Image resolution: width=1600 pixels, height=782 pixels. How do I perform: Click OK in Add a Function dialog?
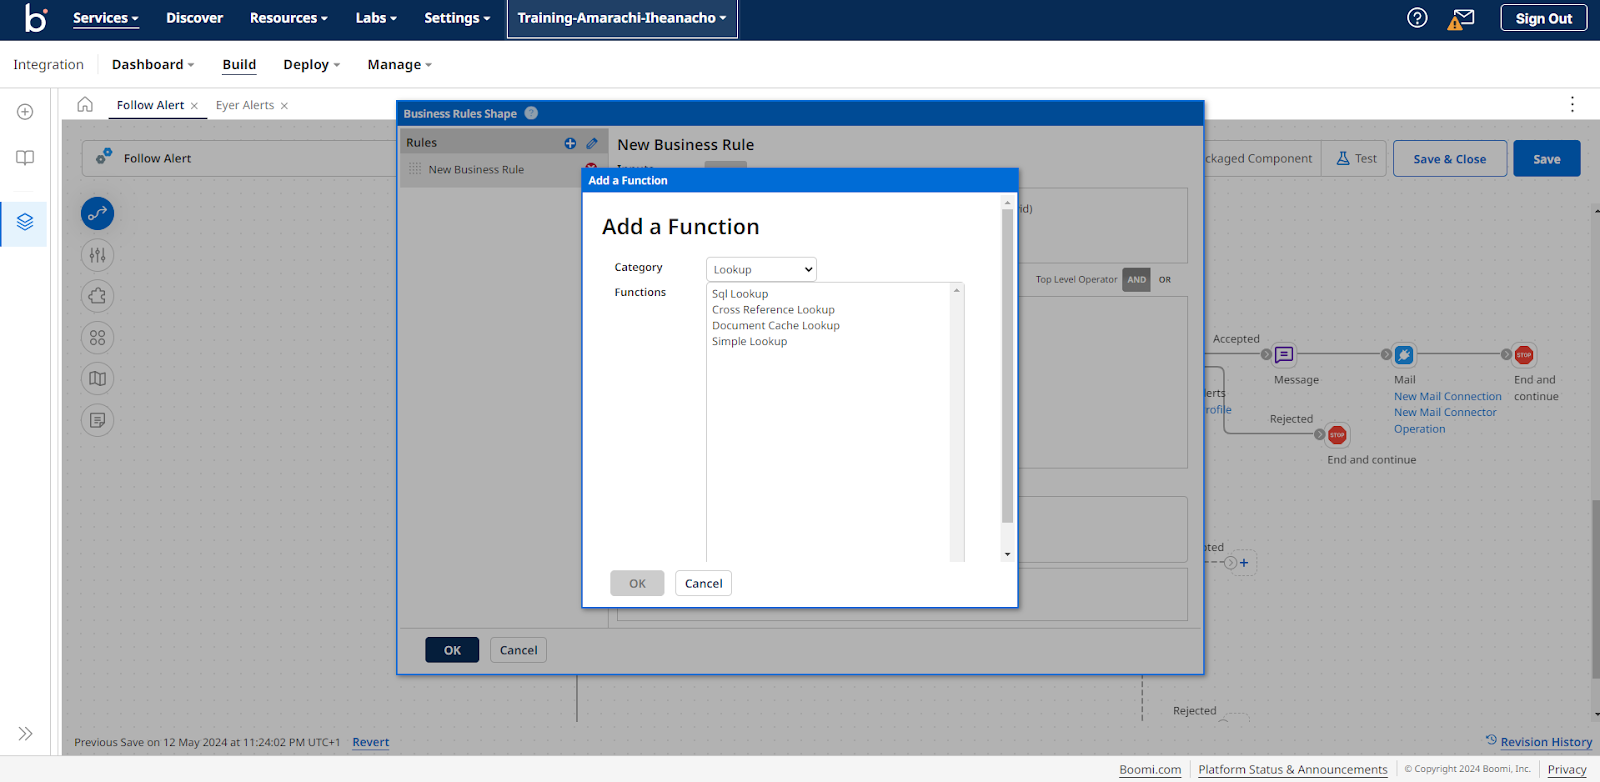(x=637, y=583)
